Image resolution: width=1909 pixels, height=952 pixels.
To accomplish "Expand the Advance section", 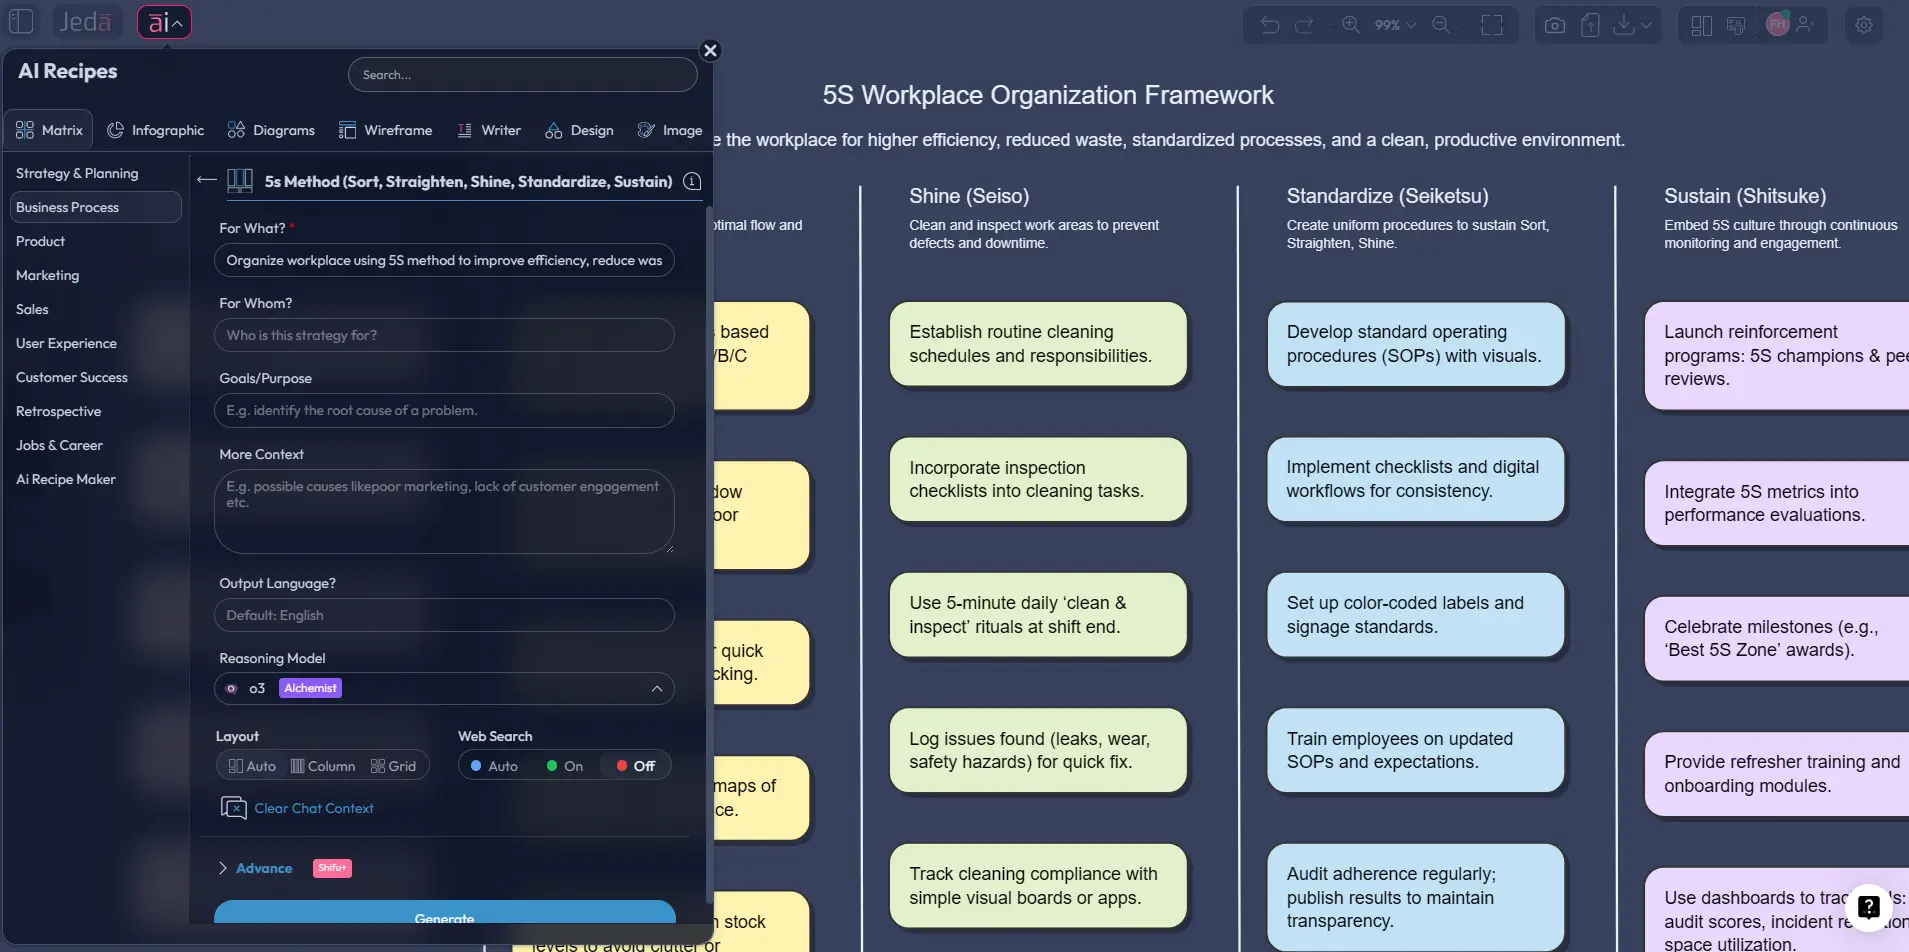I will click(264, 868).
